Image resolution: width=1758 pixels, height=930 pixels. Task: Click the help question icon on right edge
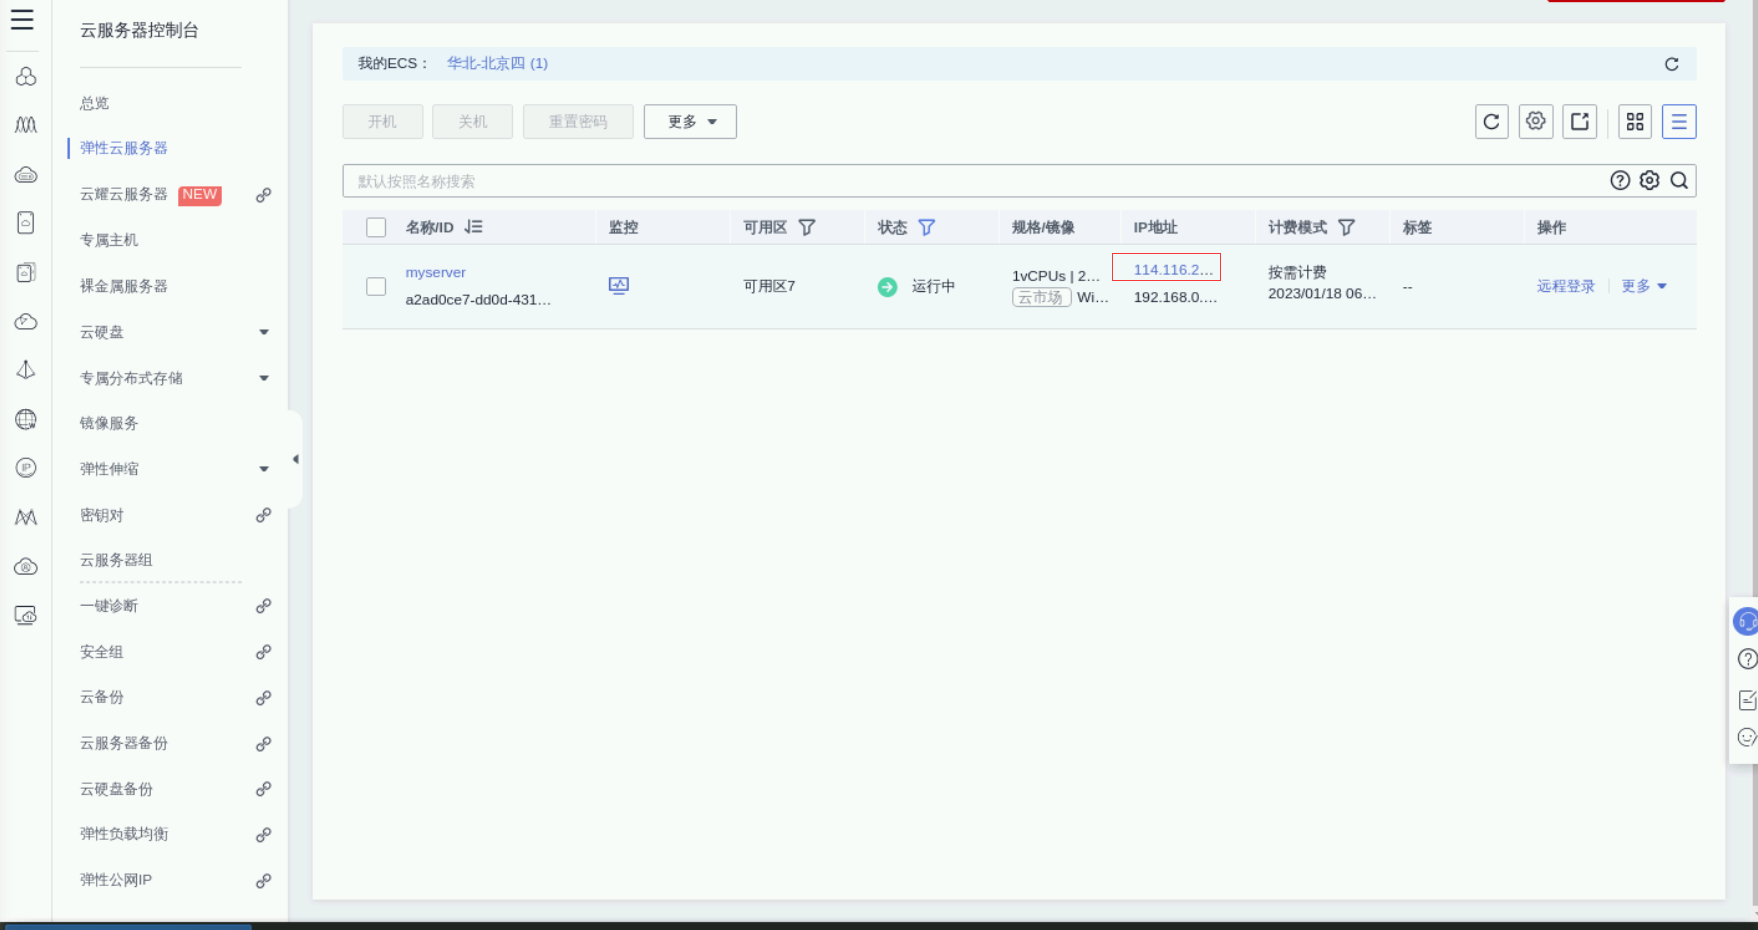point(1747,659)
